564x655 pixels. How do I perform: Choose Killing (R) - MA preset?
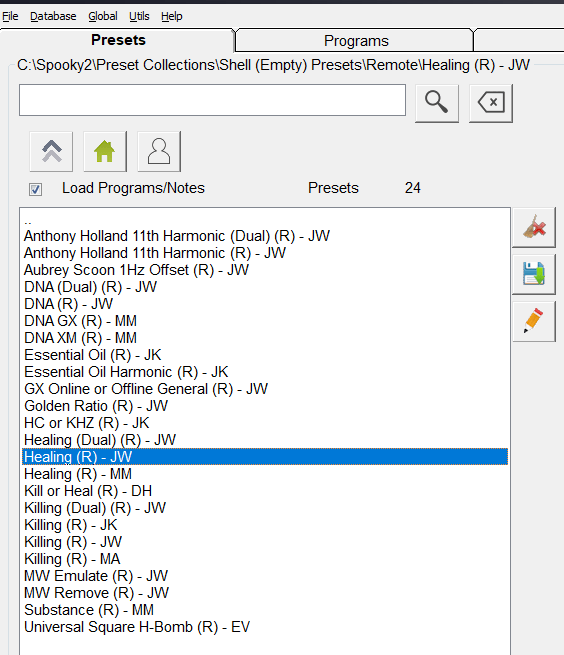tap(265, 559)
